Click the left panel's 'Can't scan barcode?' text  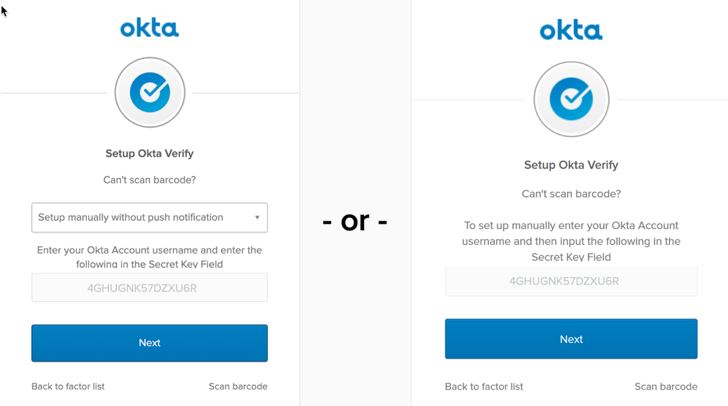point(149,180)
